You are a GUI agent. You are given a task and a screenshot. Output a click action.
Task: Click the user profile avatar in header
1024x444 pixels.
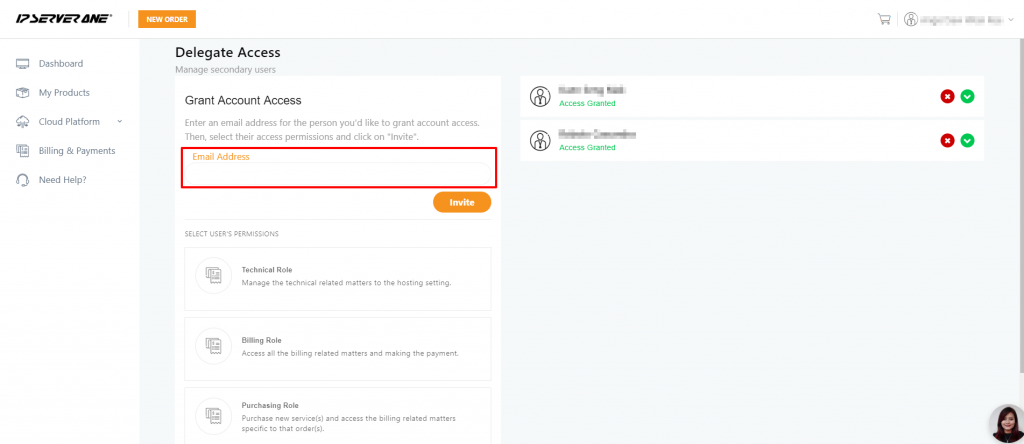[910, 20]
